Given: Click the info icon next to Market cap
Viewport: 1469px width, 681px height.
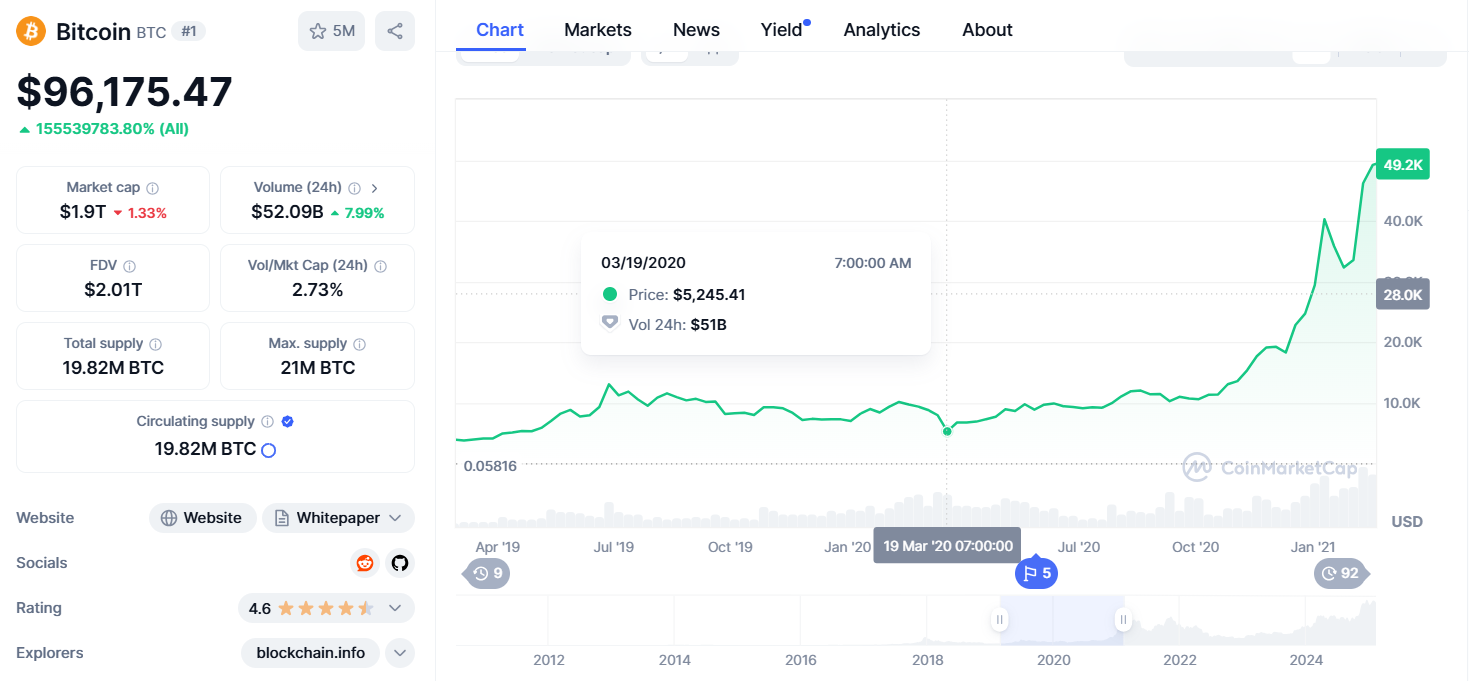Looking at the screenshot, I should tap(153, 188).
